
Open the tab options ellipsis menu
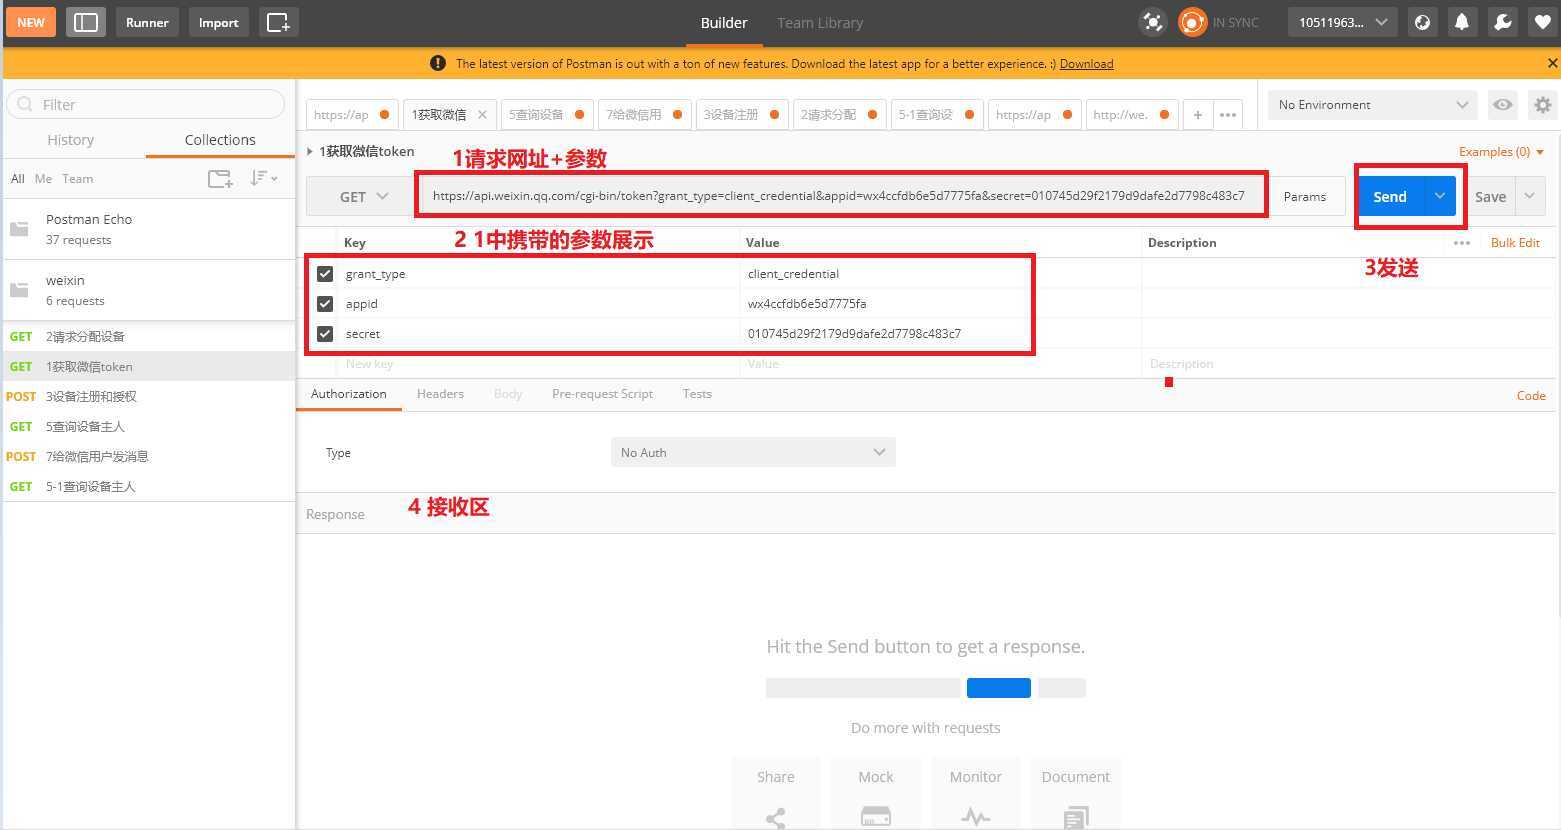pos(1228,114)
